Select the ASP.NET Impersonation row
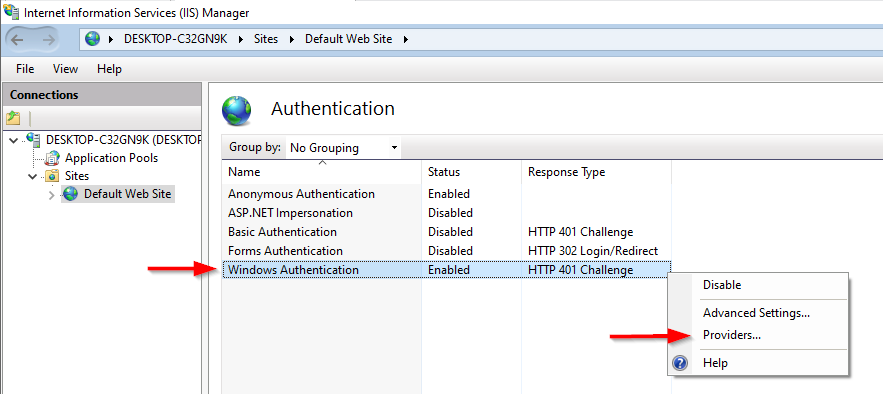This screenshot has height=394, width=883. (447, 213)
